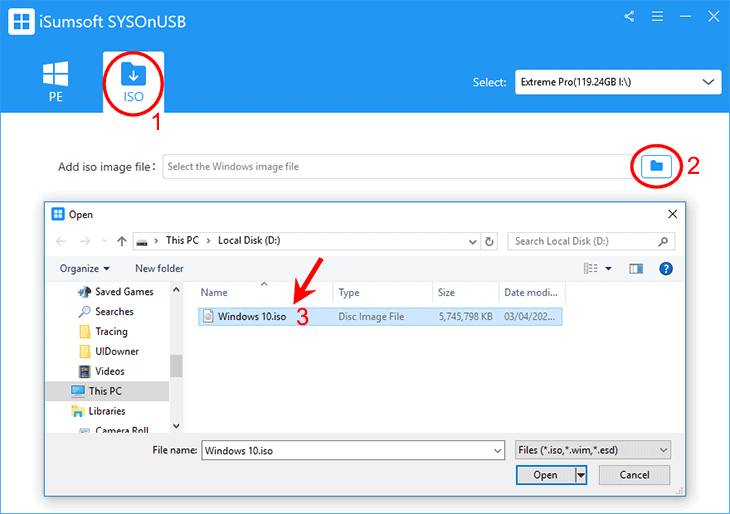
Task: Select Libraries in navigation pane
Action: point(98,411)
